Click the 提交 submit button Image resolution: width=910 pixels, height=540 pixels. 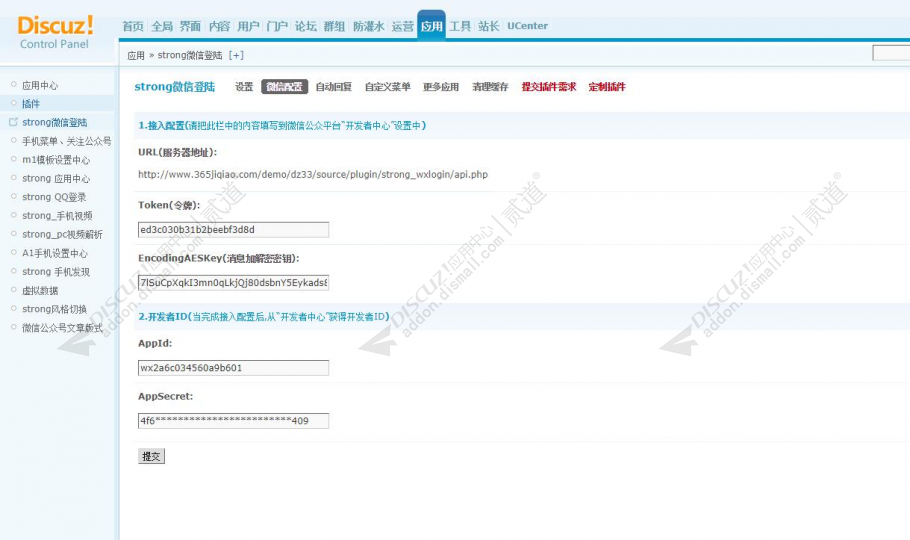(x=151, y=456)
